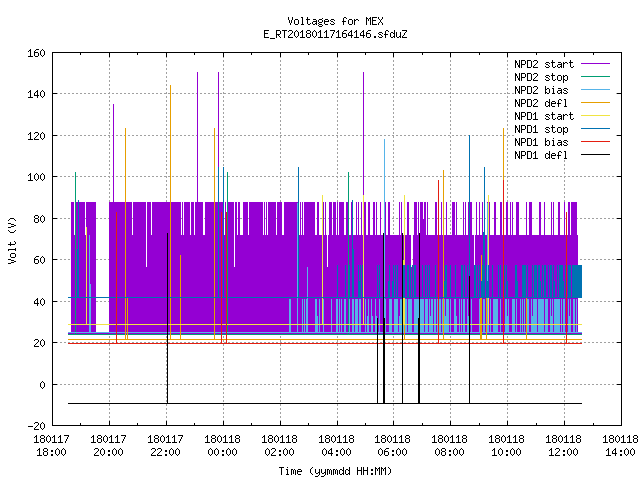Click the dark blue NPD1 stop legend line
This screenshot has height=480, width=640.
595,129
